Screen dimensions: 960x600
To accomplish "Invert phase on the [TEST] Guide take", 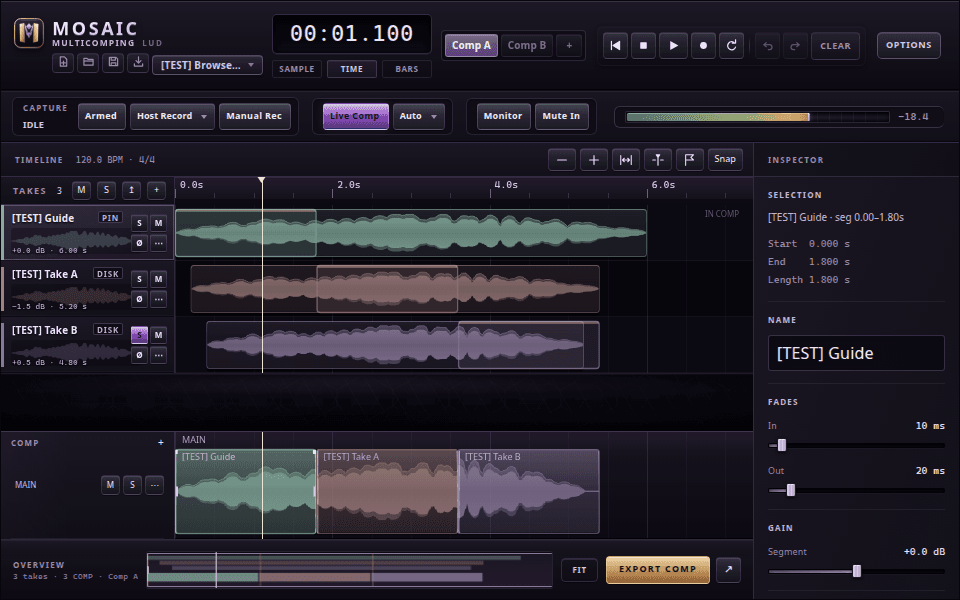I will (140, 243).
